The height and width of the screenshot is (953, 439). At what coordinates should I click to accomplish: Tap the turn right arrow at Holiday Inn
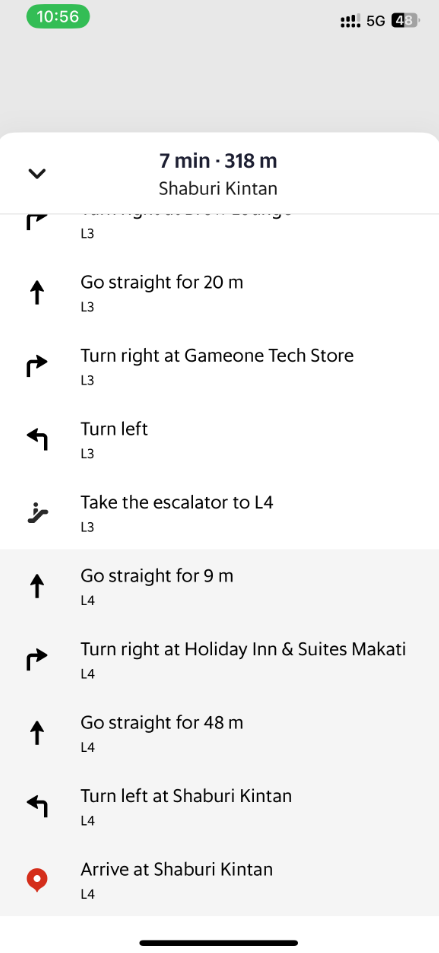point(37,660)
